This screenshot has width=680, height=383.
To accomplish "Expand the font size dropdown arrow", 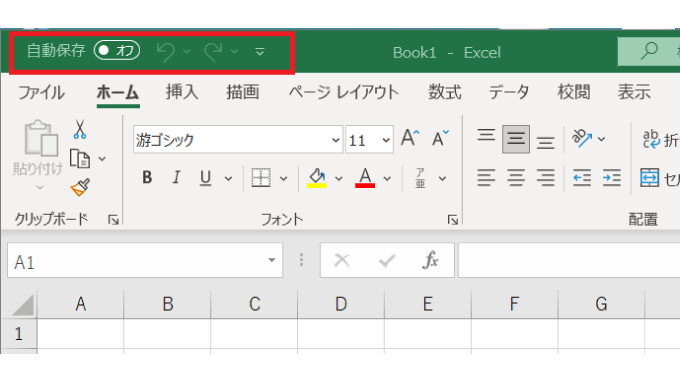I will pos(386,140).
